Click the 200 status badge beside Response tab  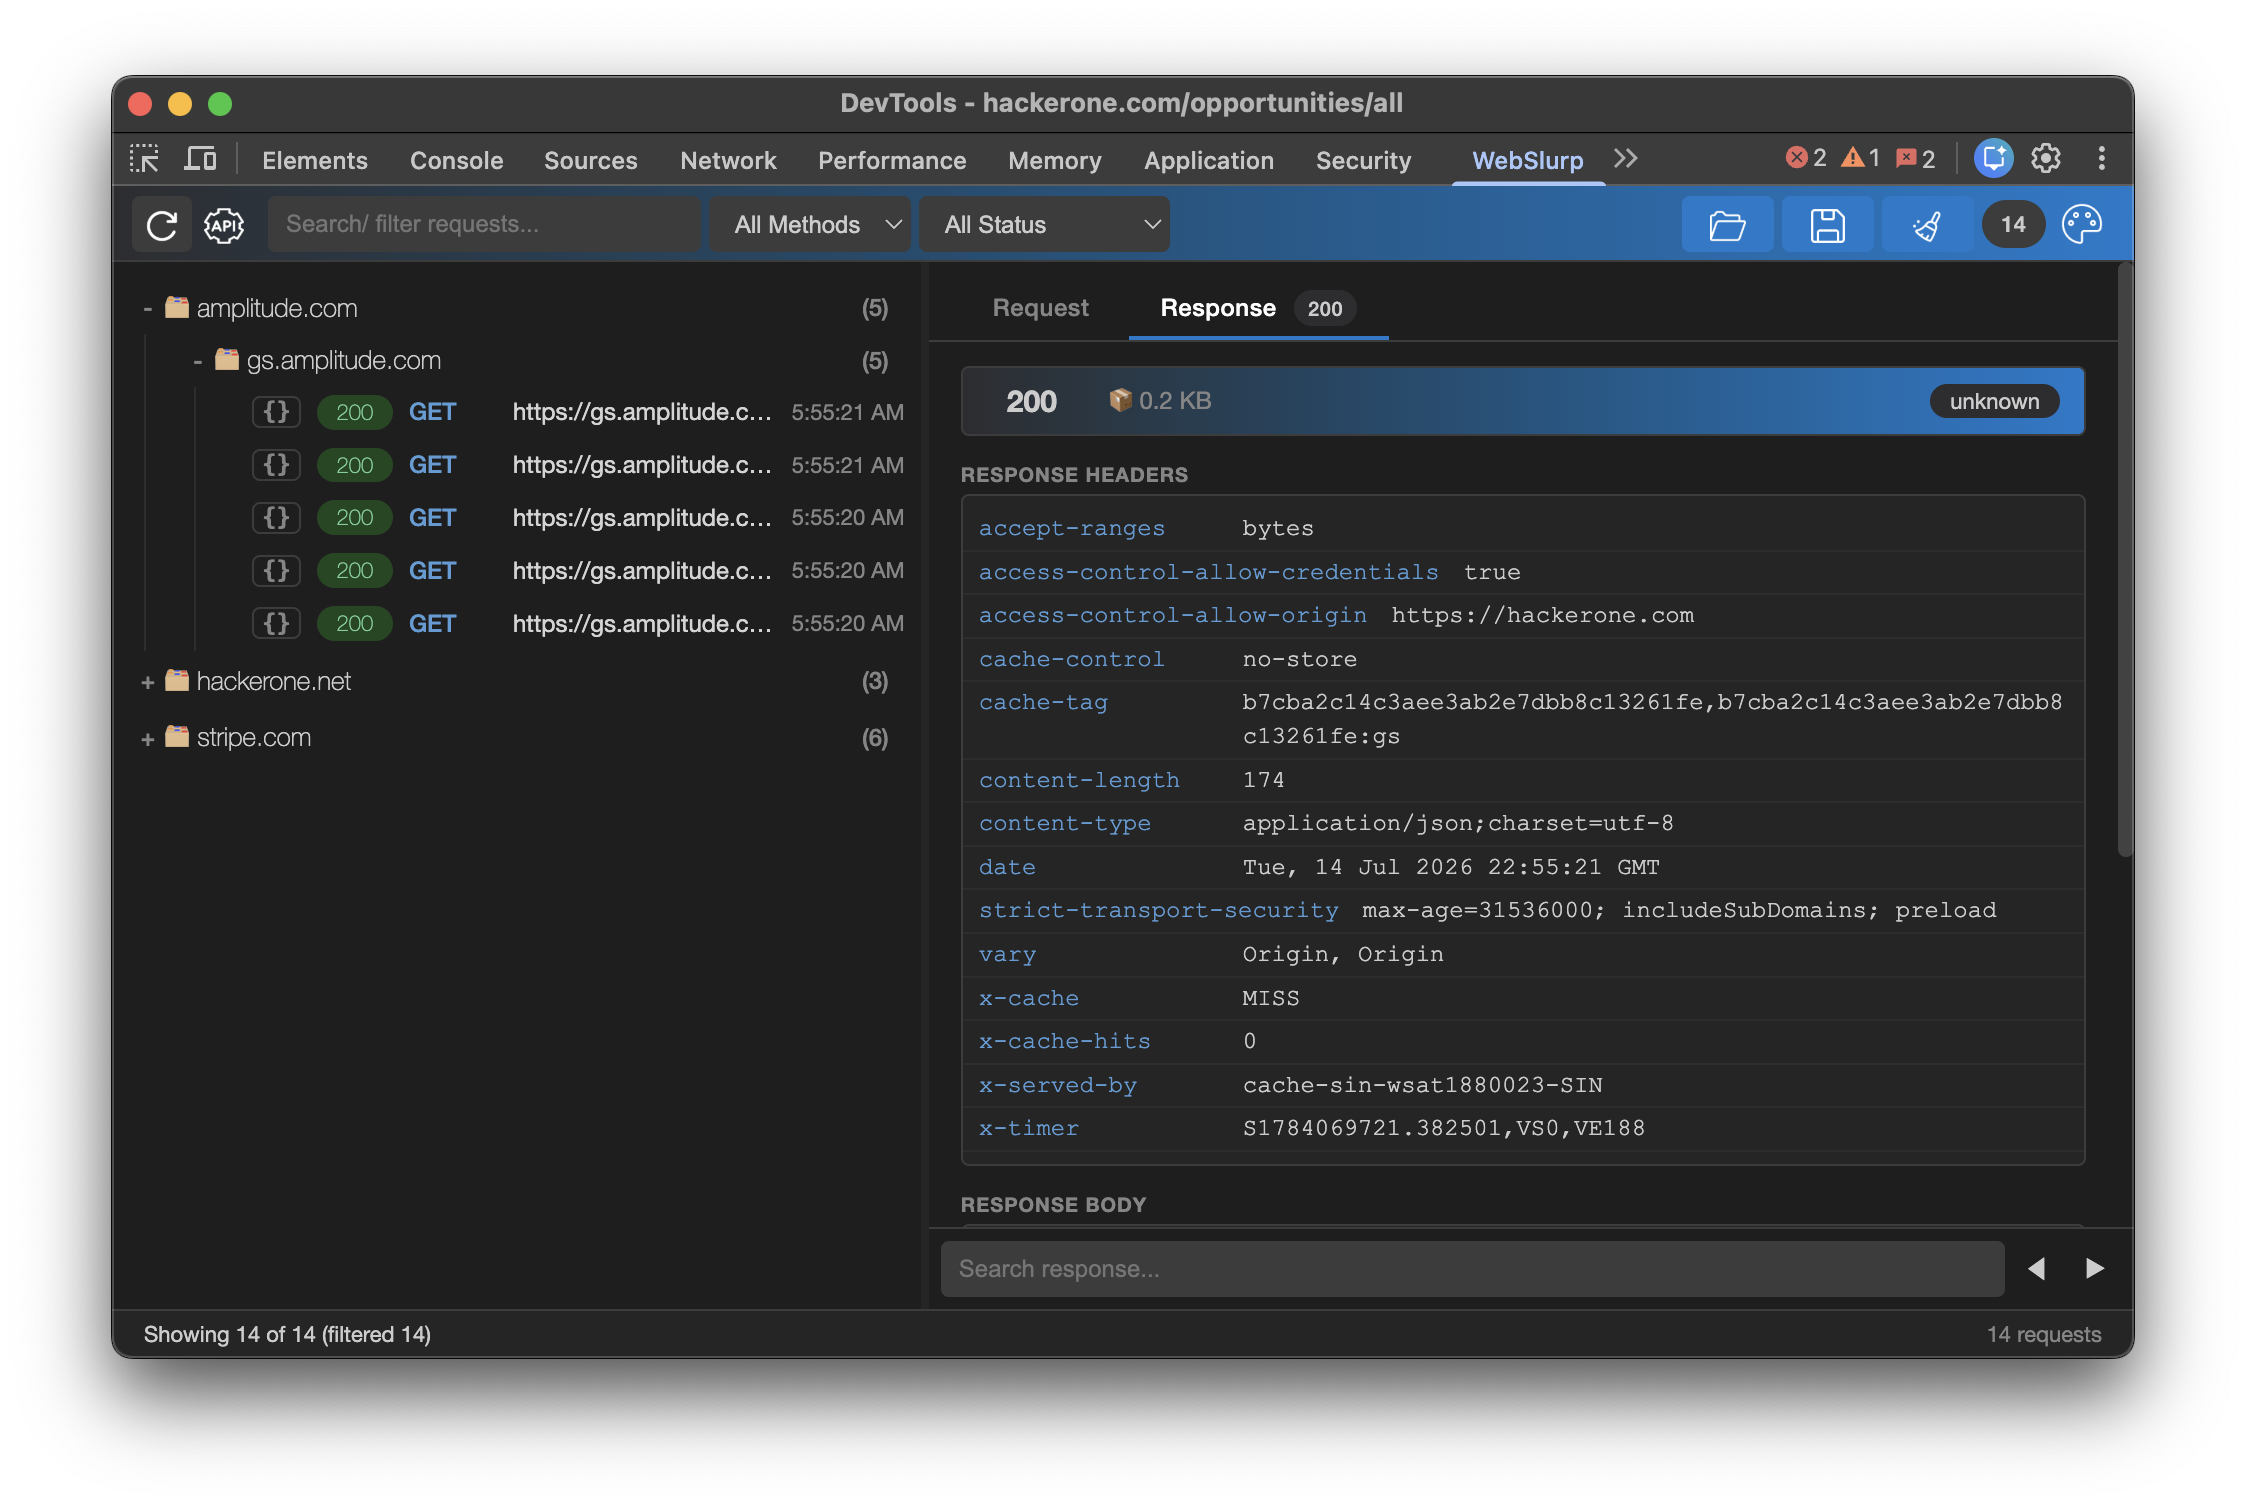click(x=1324, y=309)
